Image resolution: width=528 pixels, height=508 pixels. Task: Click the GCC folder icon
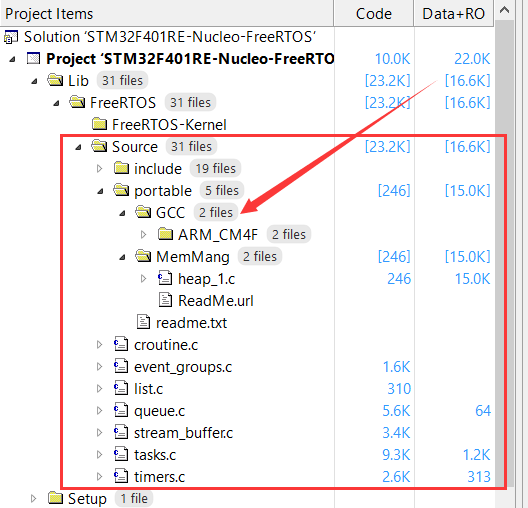point(143,212)
